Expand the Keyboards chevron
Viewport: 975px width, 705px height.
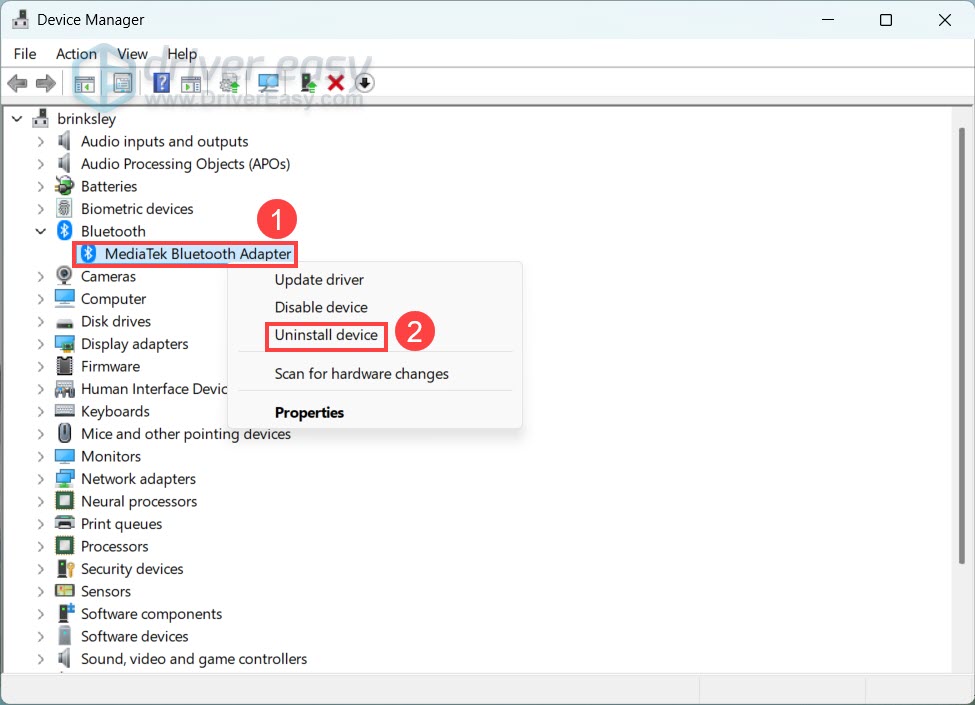point(41,412)
